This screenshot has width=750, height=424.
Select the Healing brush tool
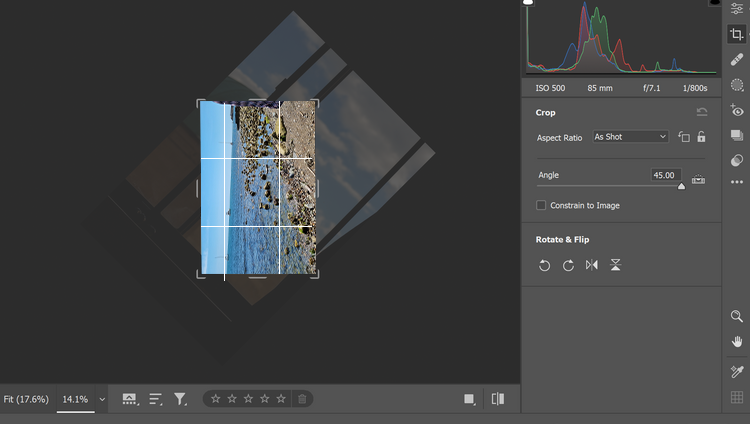(x=737, y=60)
